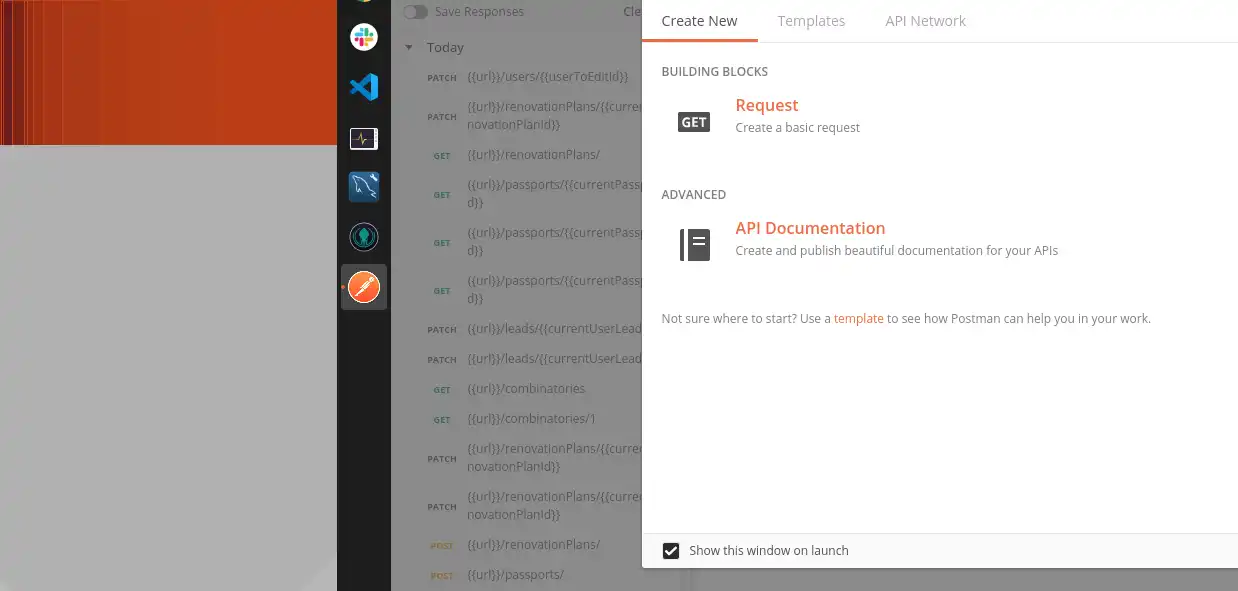Uncheck Show this window on launch
This screenshot has width=1238, height=591.
point(671,550)
